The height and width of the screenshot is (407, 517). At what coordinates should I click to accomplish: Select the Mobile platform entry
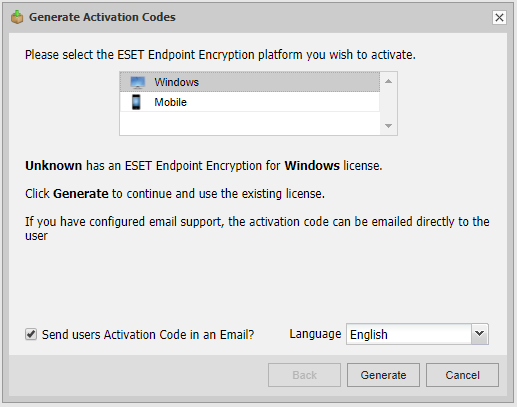(x=250, y=102)
